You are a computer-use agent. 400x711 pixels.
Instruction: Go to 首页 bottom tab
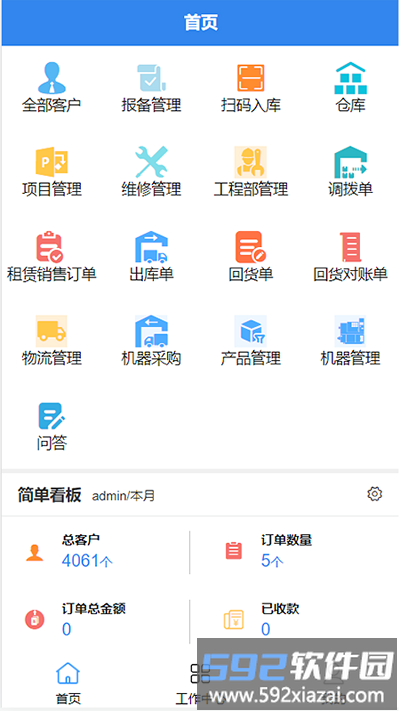pyautogui.click(x=68, y=684)
